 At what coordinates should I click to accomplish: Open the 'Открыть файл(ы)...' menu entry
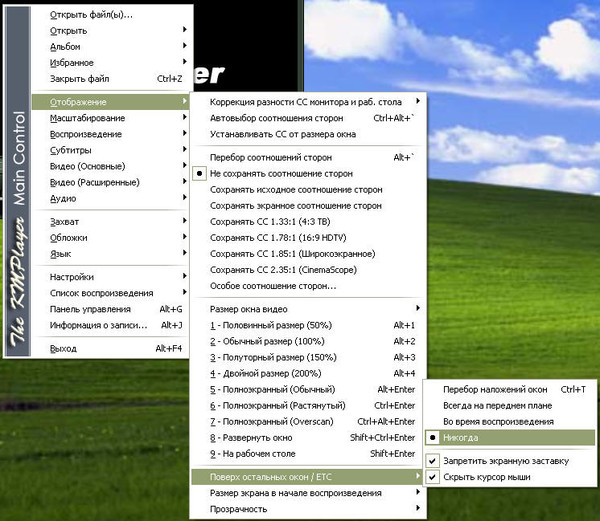tap(110, 15)
